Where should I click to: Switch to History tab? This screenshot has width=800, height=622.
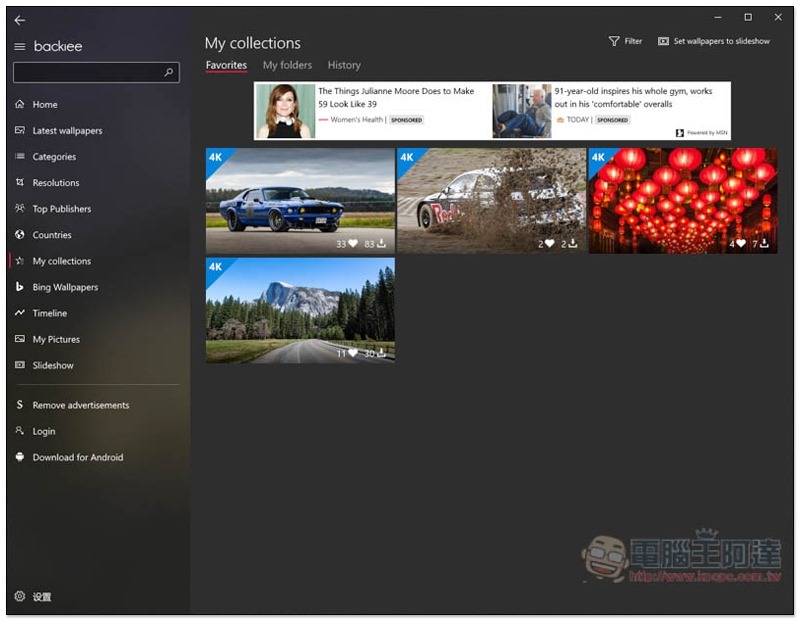pos(344,65)
